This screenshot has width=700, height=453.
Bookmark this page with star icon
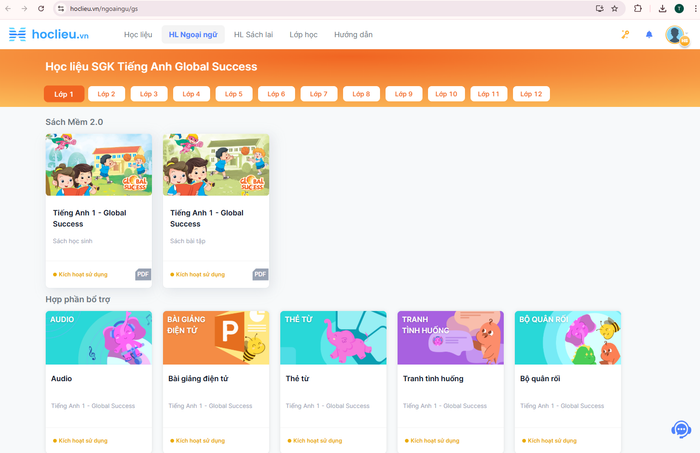click(x=615, y=8)
